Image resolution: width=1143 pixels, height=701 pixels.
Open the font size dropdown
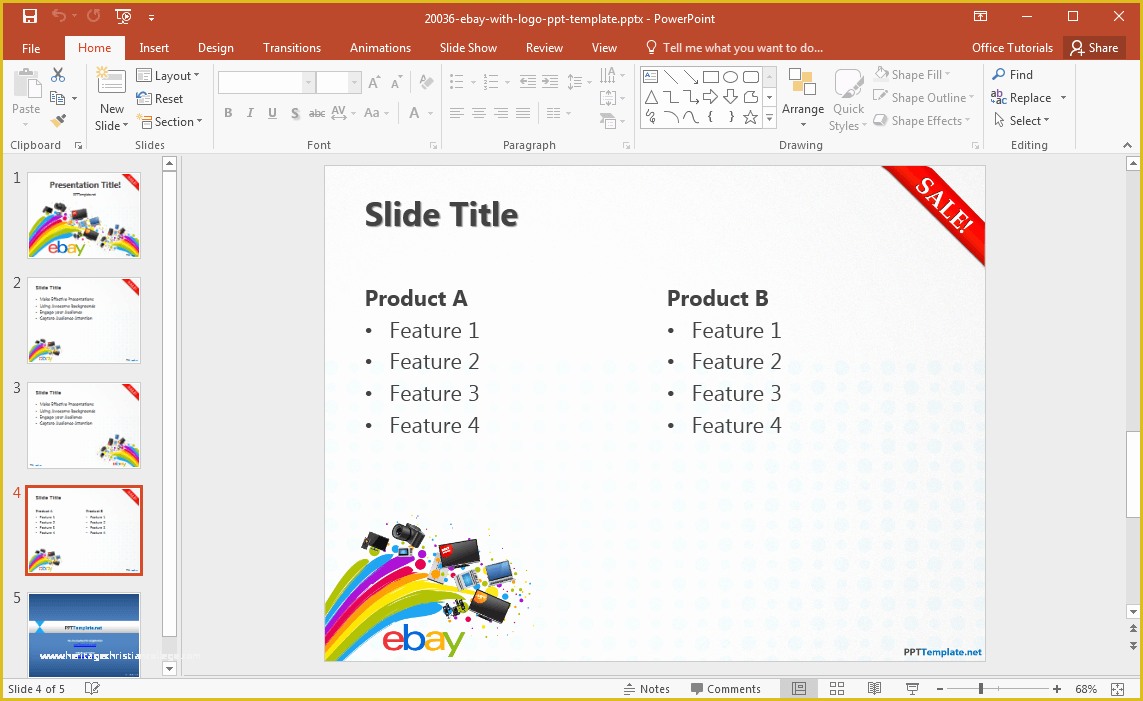click(x=354, y=82)
